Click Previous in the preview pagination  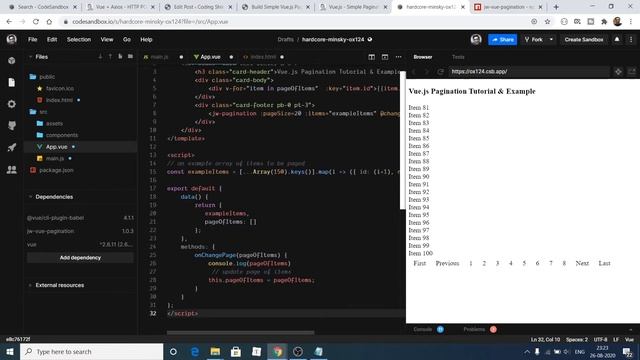click(447, 263)
